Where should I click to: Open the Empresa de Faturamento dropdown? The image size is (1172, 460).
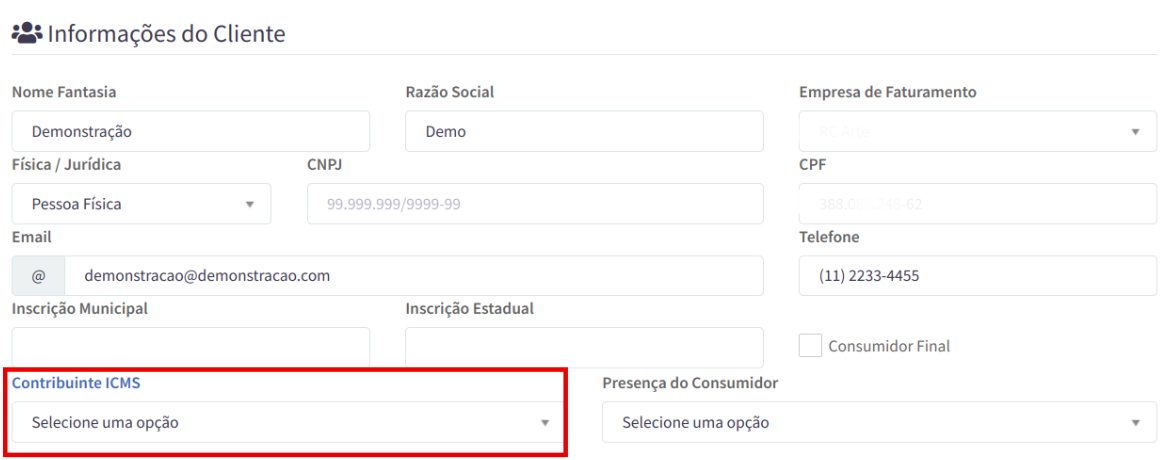coord(978,132)
